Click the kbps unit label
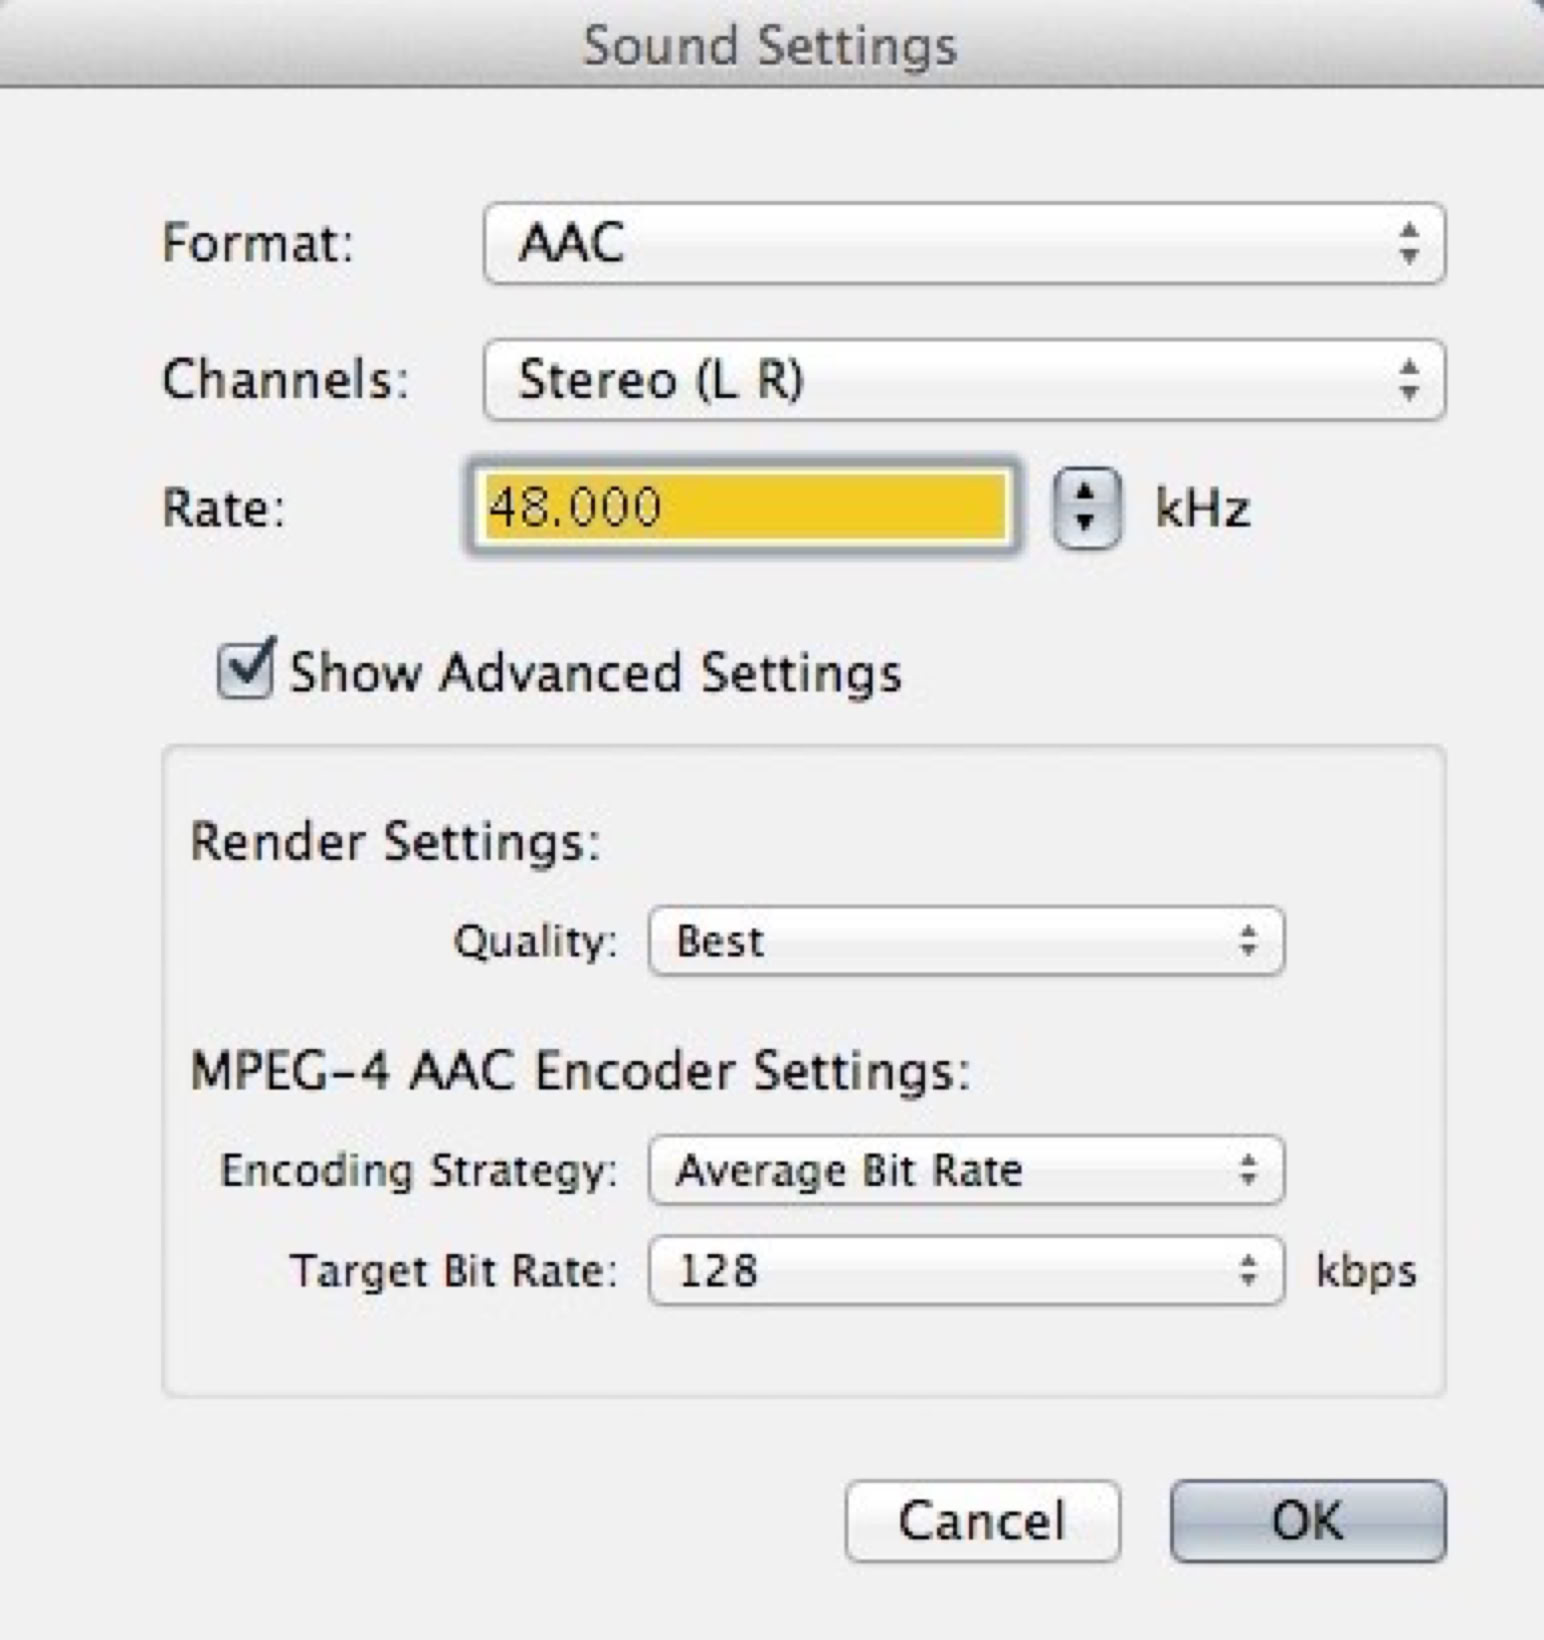 point(1366,1271)
